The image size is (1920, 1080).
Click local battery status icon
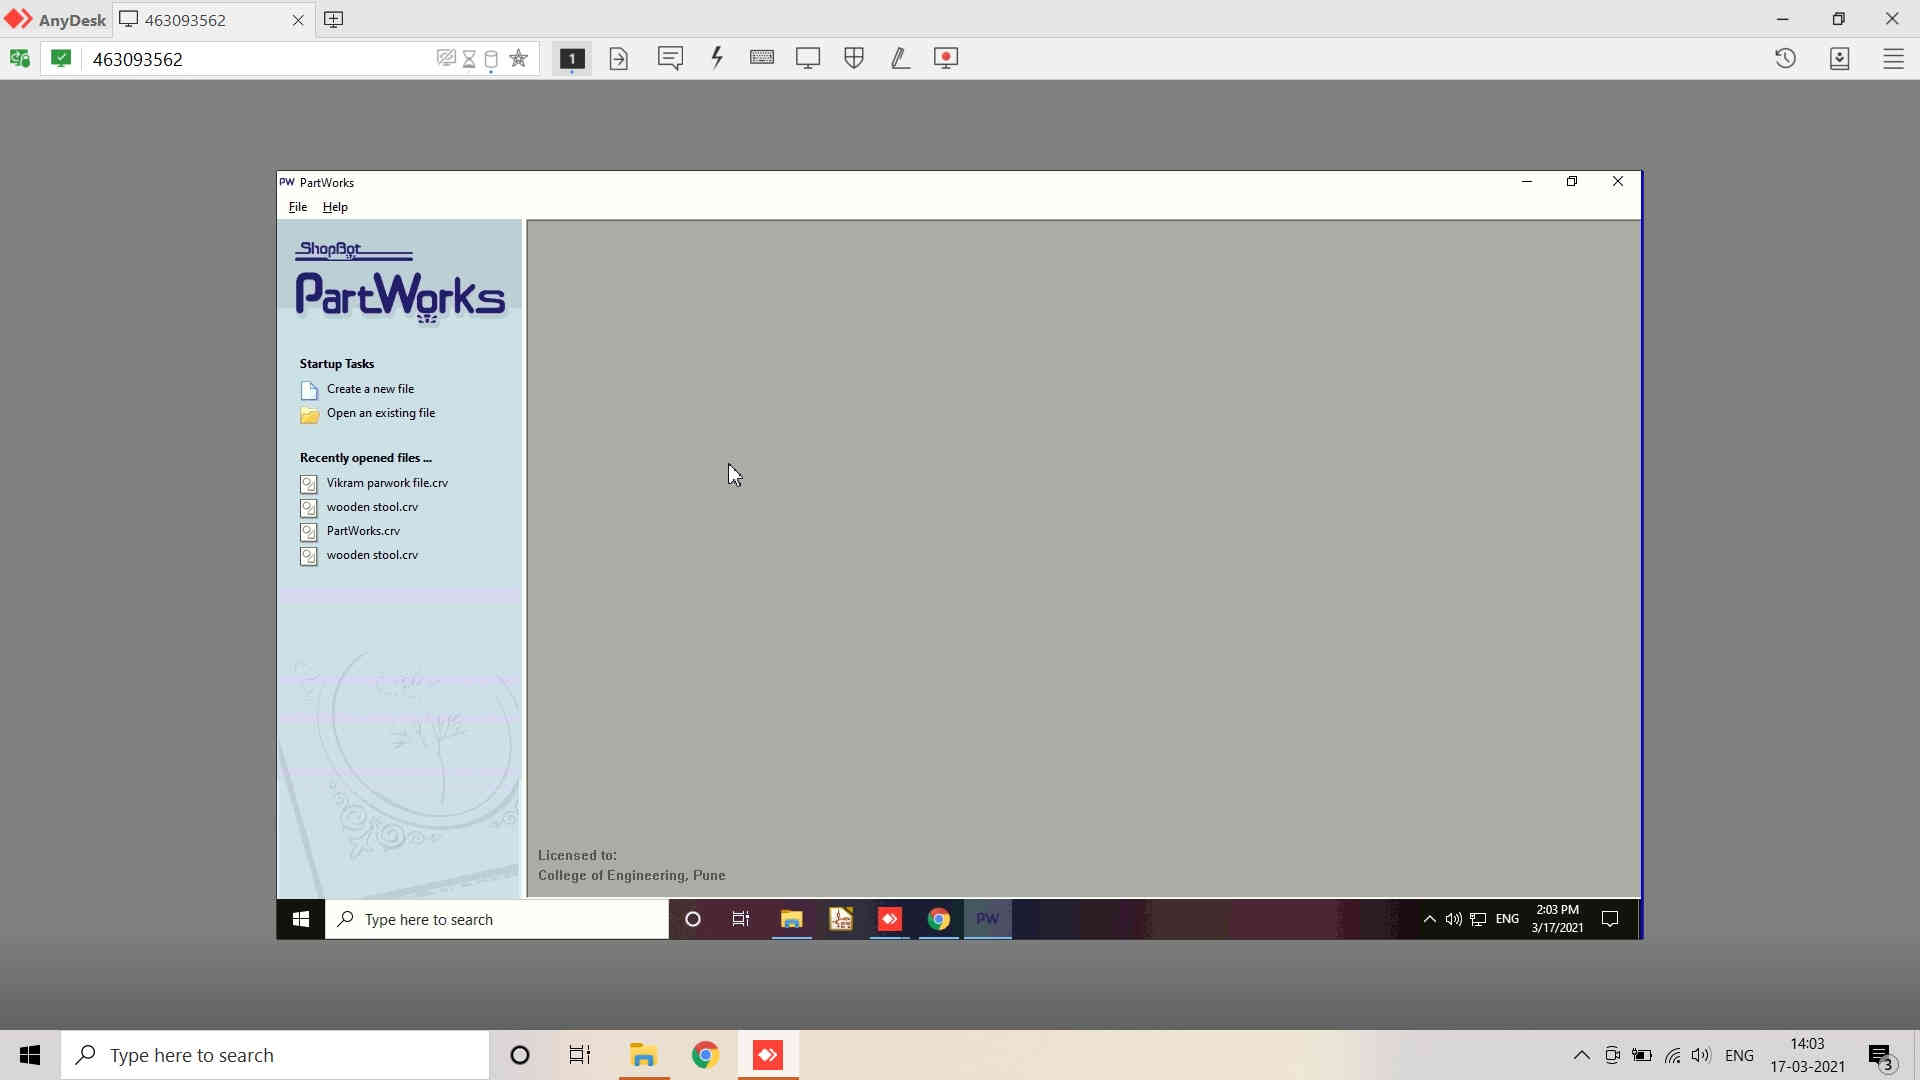click(x=1642, y=1055)
